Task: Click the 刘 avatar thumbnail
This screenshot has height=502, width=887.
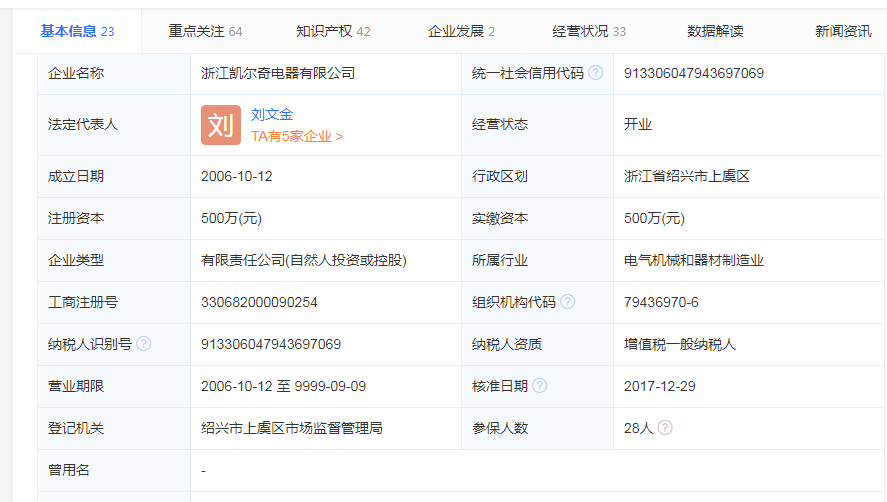Action: coord(221,125)
